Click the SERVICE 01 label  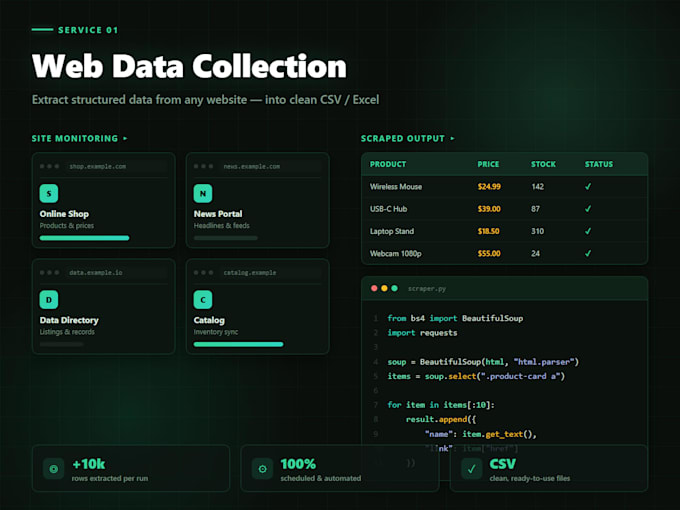pyautogui.click(x=88, y=30)
